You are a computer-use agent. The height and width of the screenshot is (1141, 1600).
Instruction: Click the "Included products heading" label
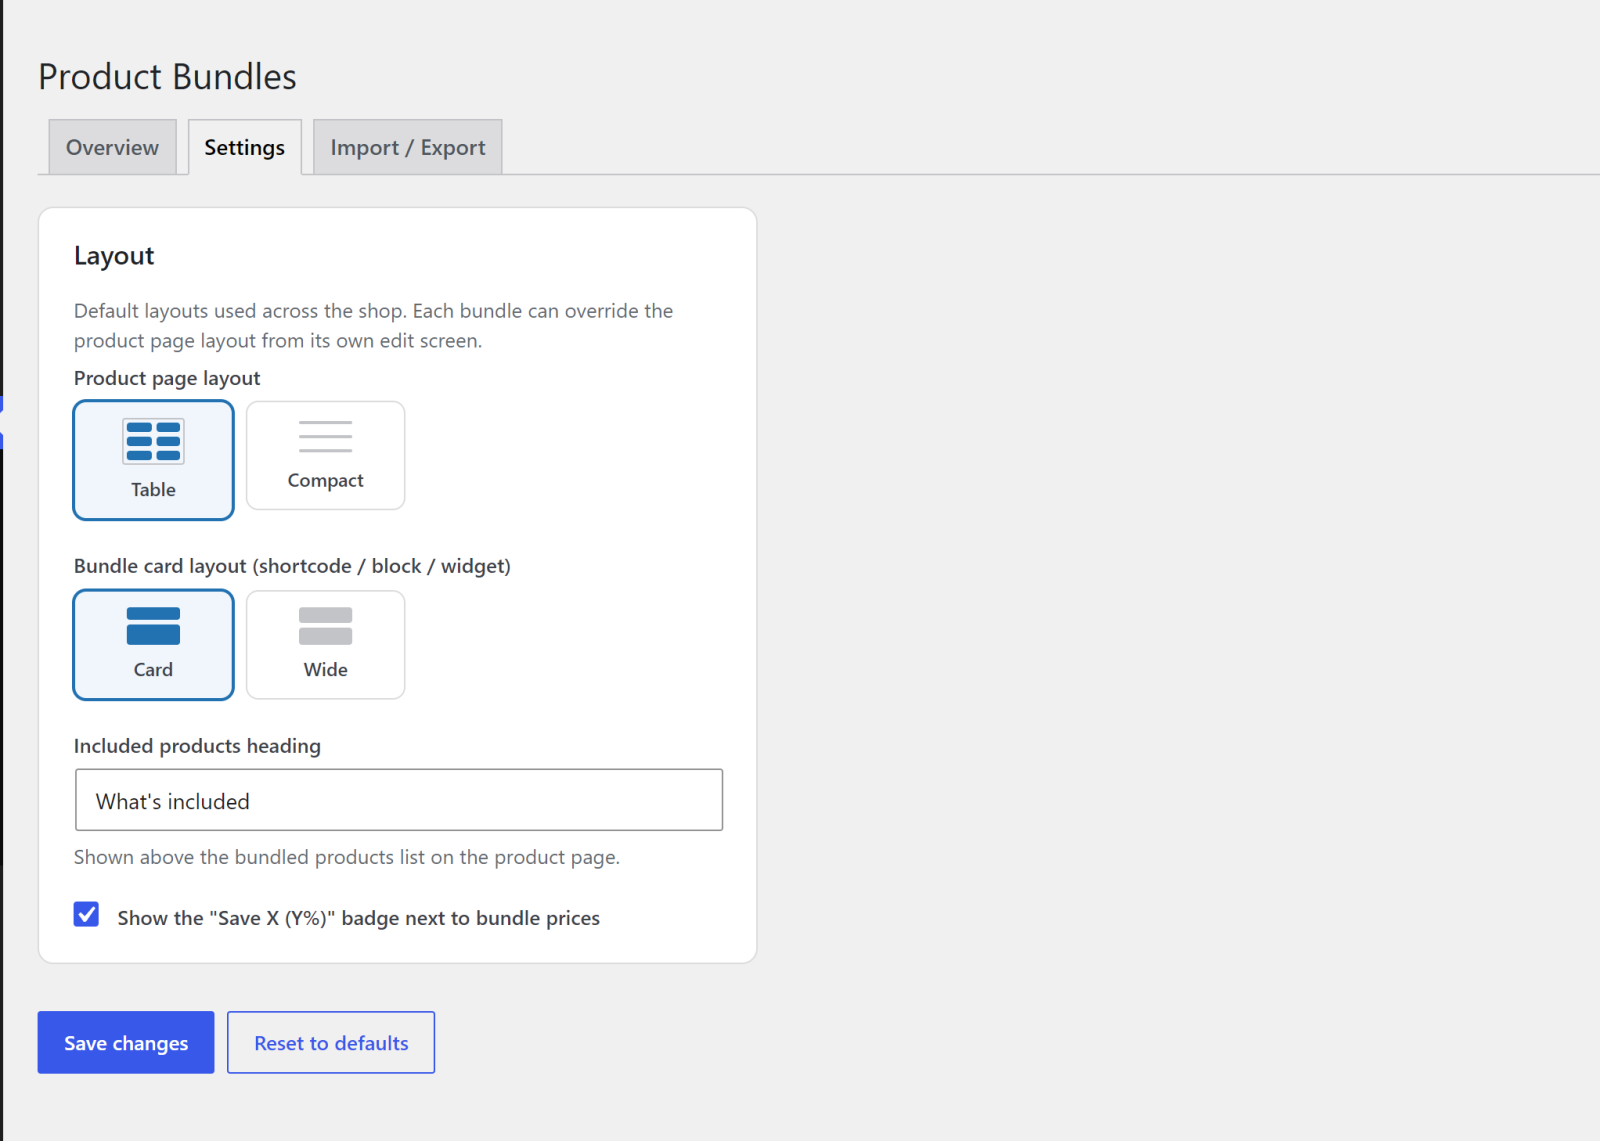197,746
